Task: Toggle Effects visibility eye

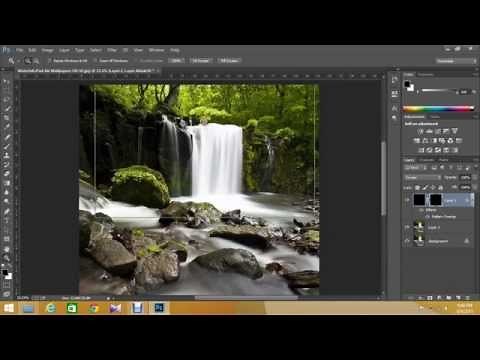Action: pyautogui.click(x=421, y=210)
